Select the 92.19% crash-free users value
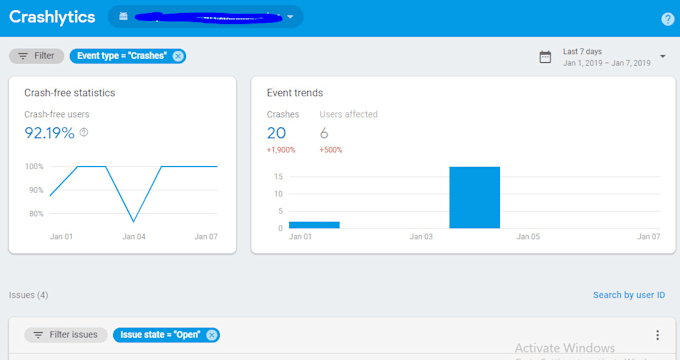The image size is (680, 360). pos(49,133)
